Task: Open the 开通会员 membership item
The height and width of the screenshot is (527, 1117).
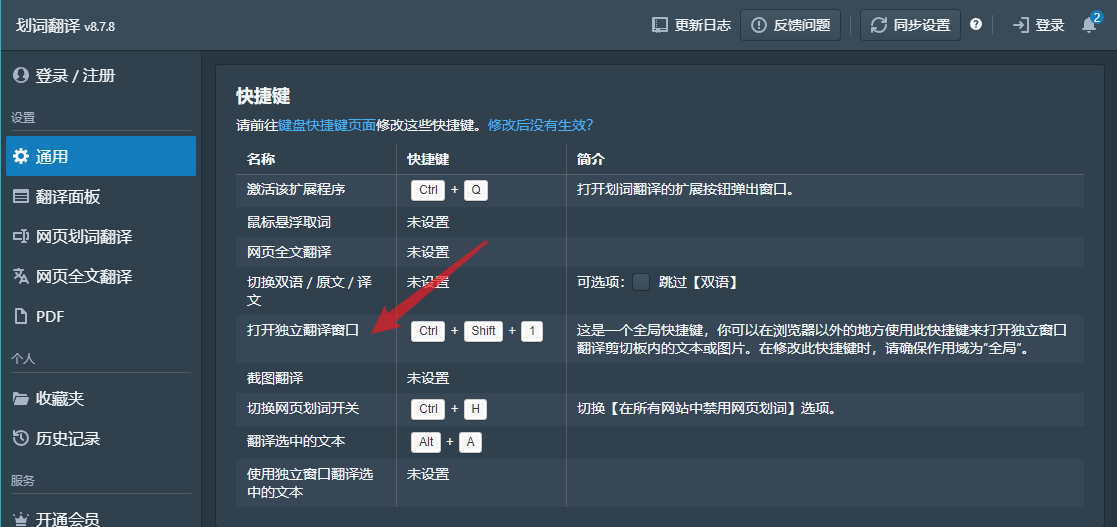Action: 100,520
